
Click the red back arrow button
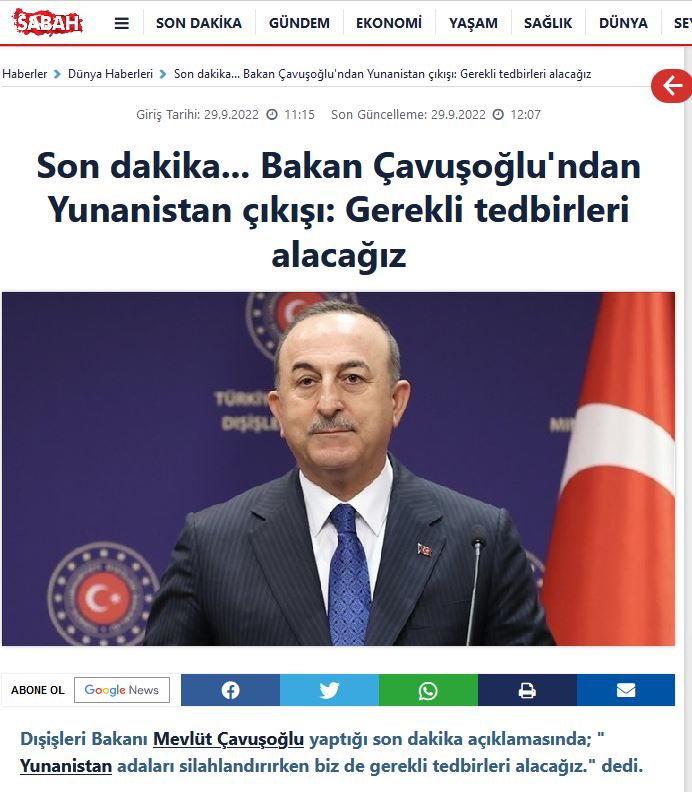tap(672, 86)
